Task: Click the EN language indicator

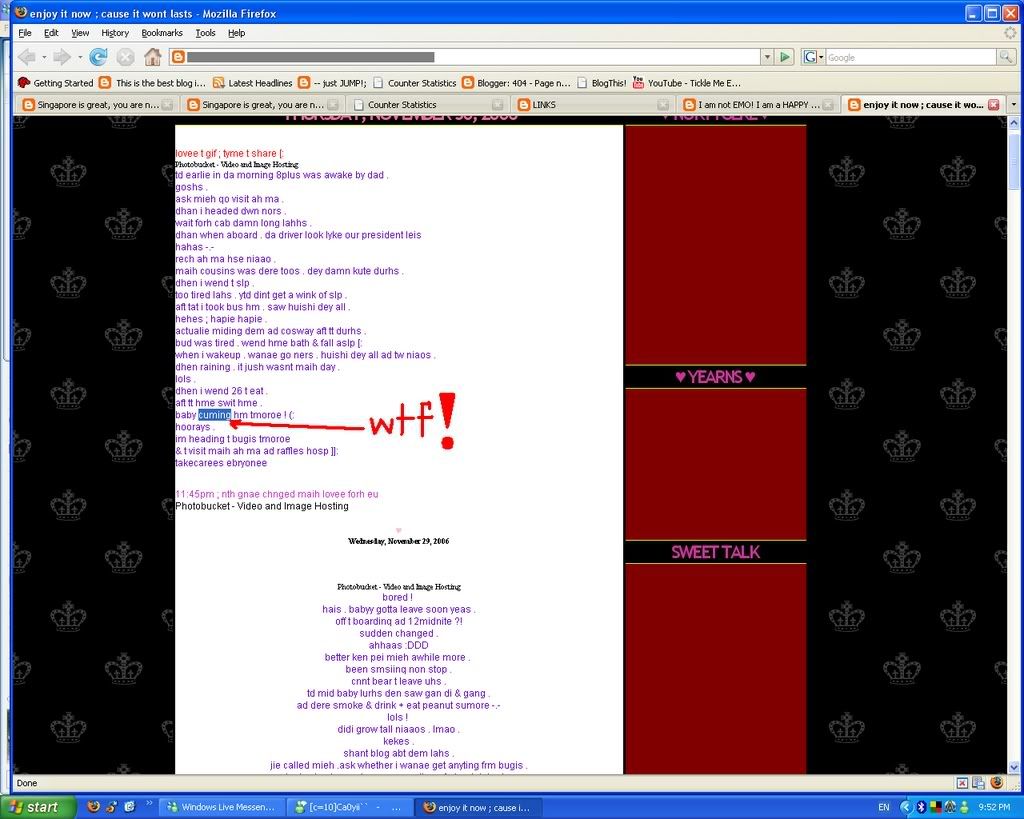Action: 883,807
